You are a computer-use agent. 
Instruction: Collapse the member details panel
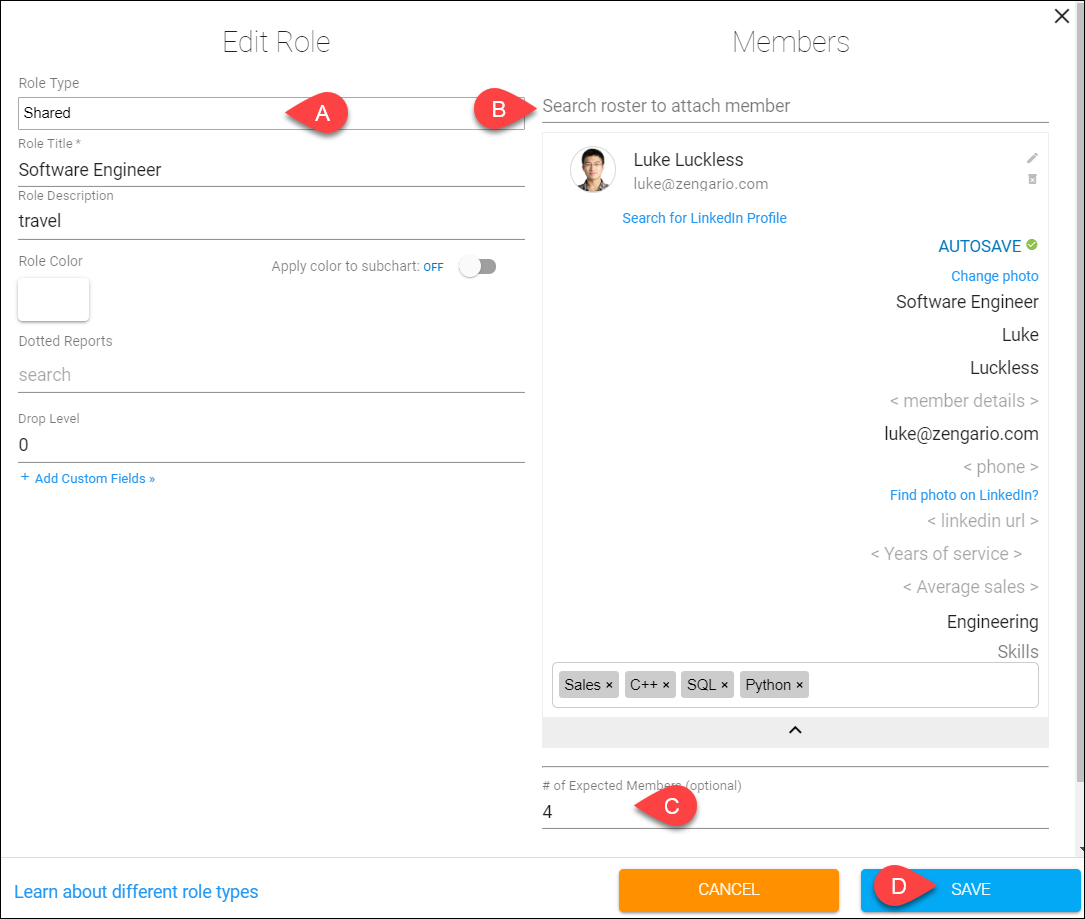pyautogui.click(x=795, y=731)
